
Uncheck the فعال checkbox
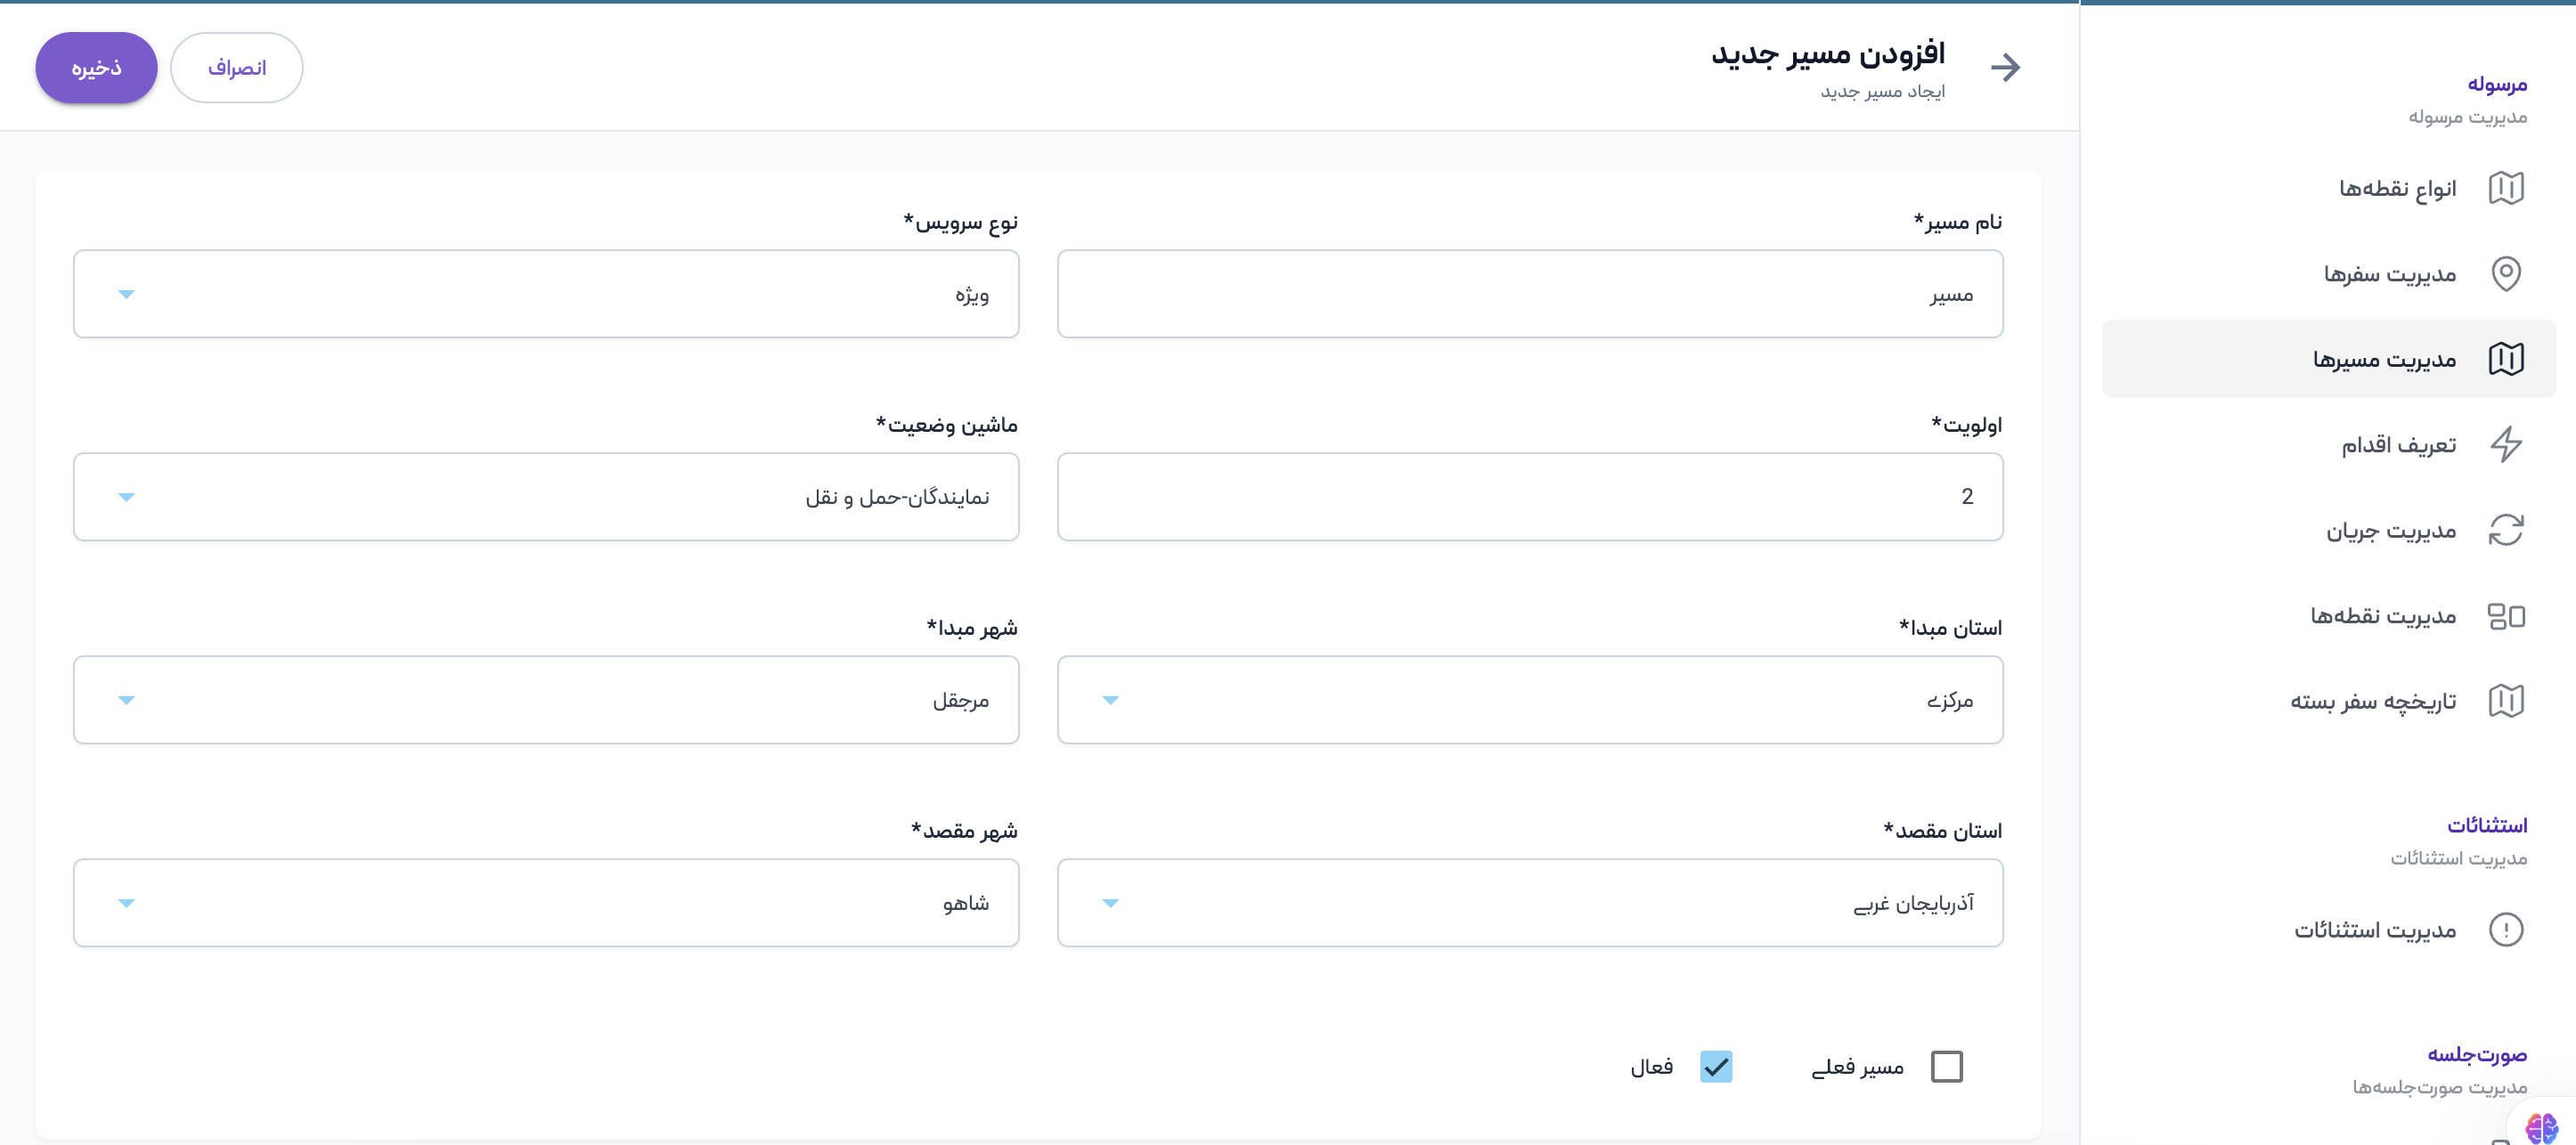1716,1067
